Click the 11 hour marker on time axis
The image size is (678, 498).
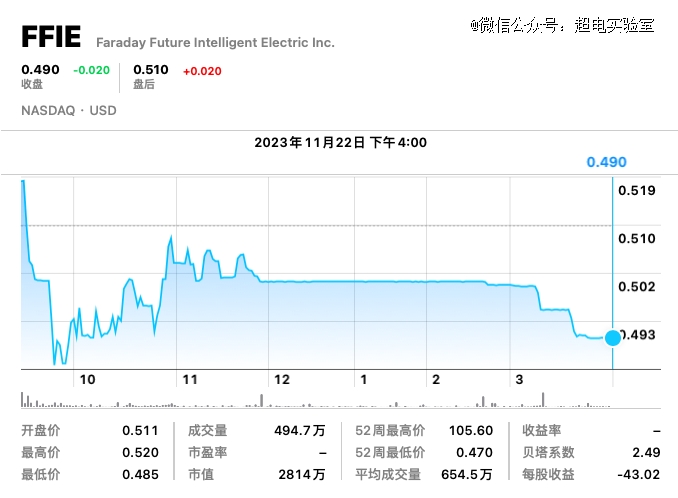point(190,380)
